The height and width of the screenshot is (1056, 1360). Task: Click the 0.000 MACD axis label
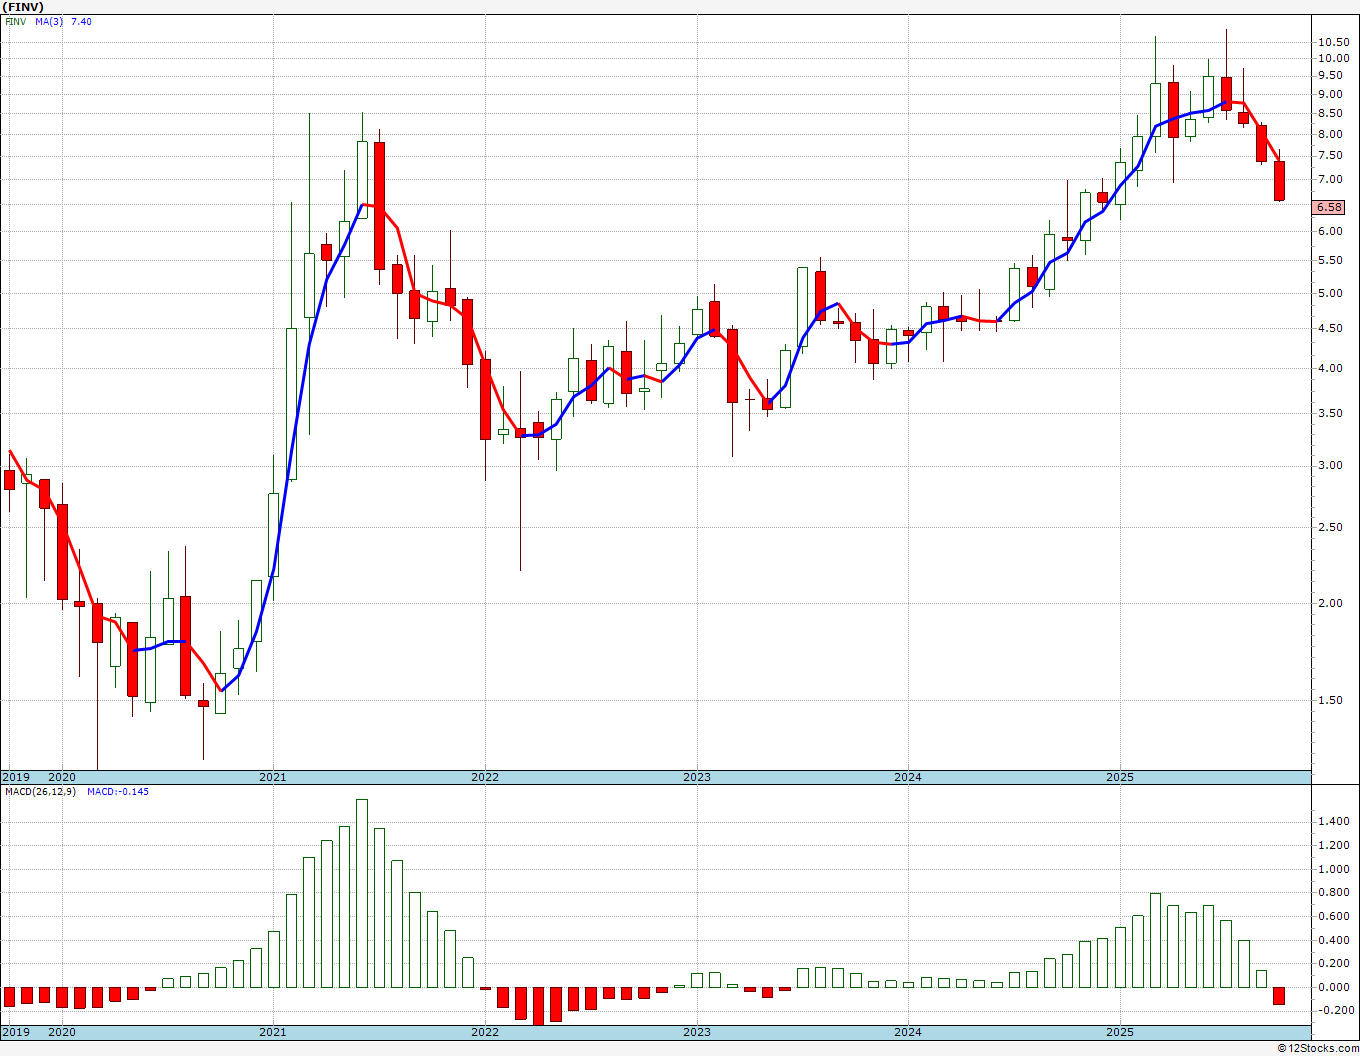point(1333,987)
